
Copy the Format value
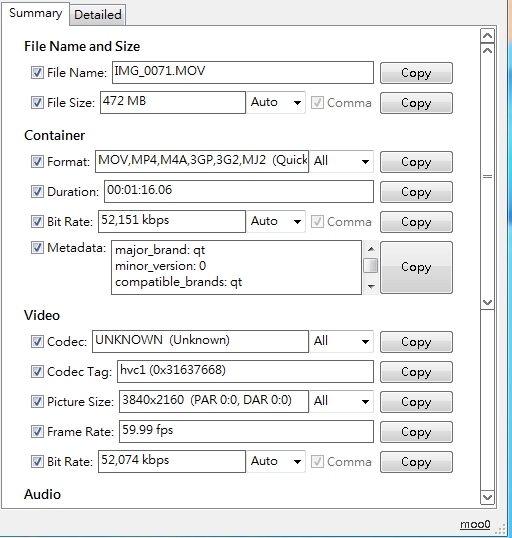(416, 162)
